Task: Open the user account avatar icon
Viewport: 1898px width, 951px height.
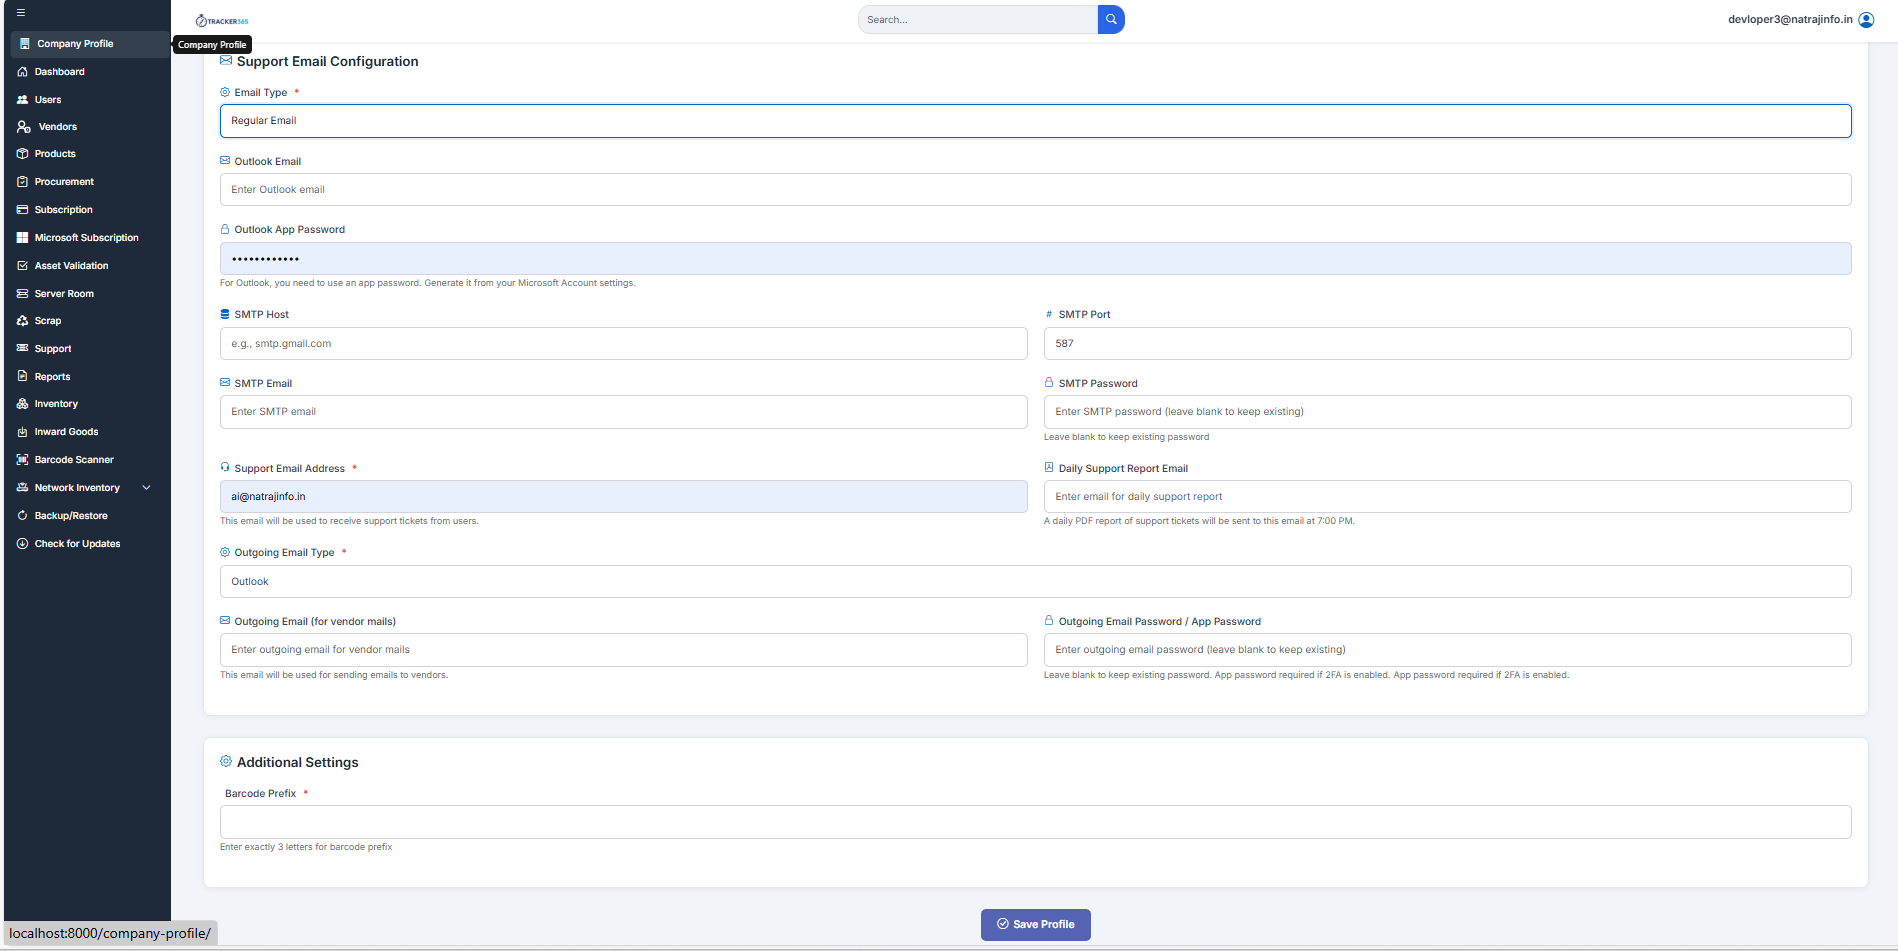Action: click(1866, 20)
